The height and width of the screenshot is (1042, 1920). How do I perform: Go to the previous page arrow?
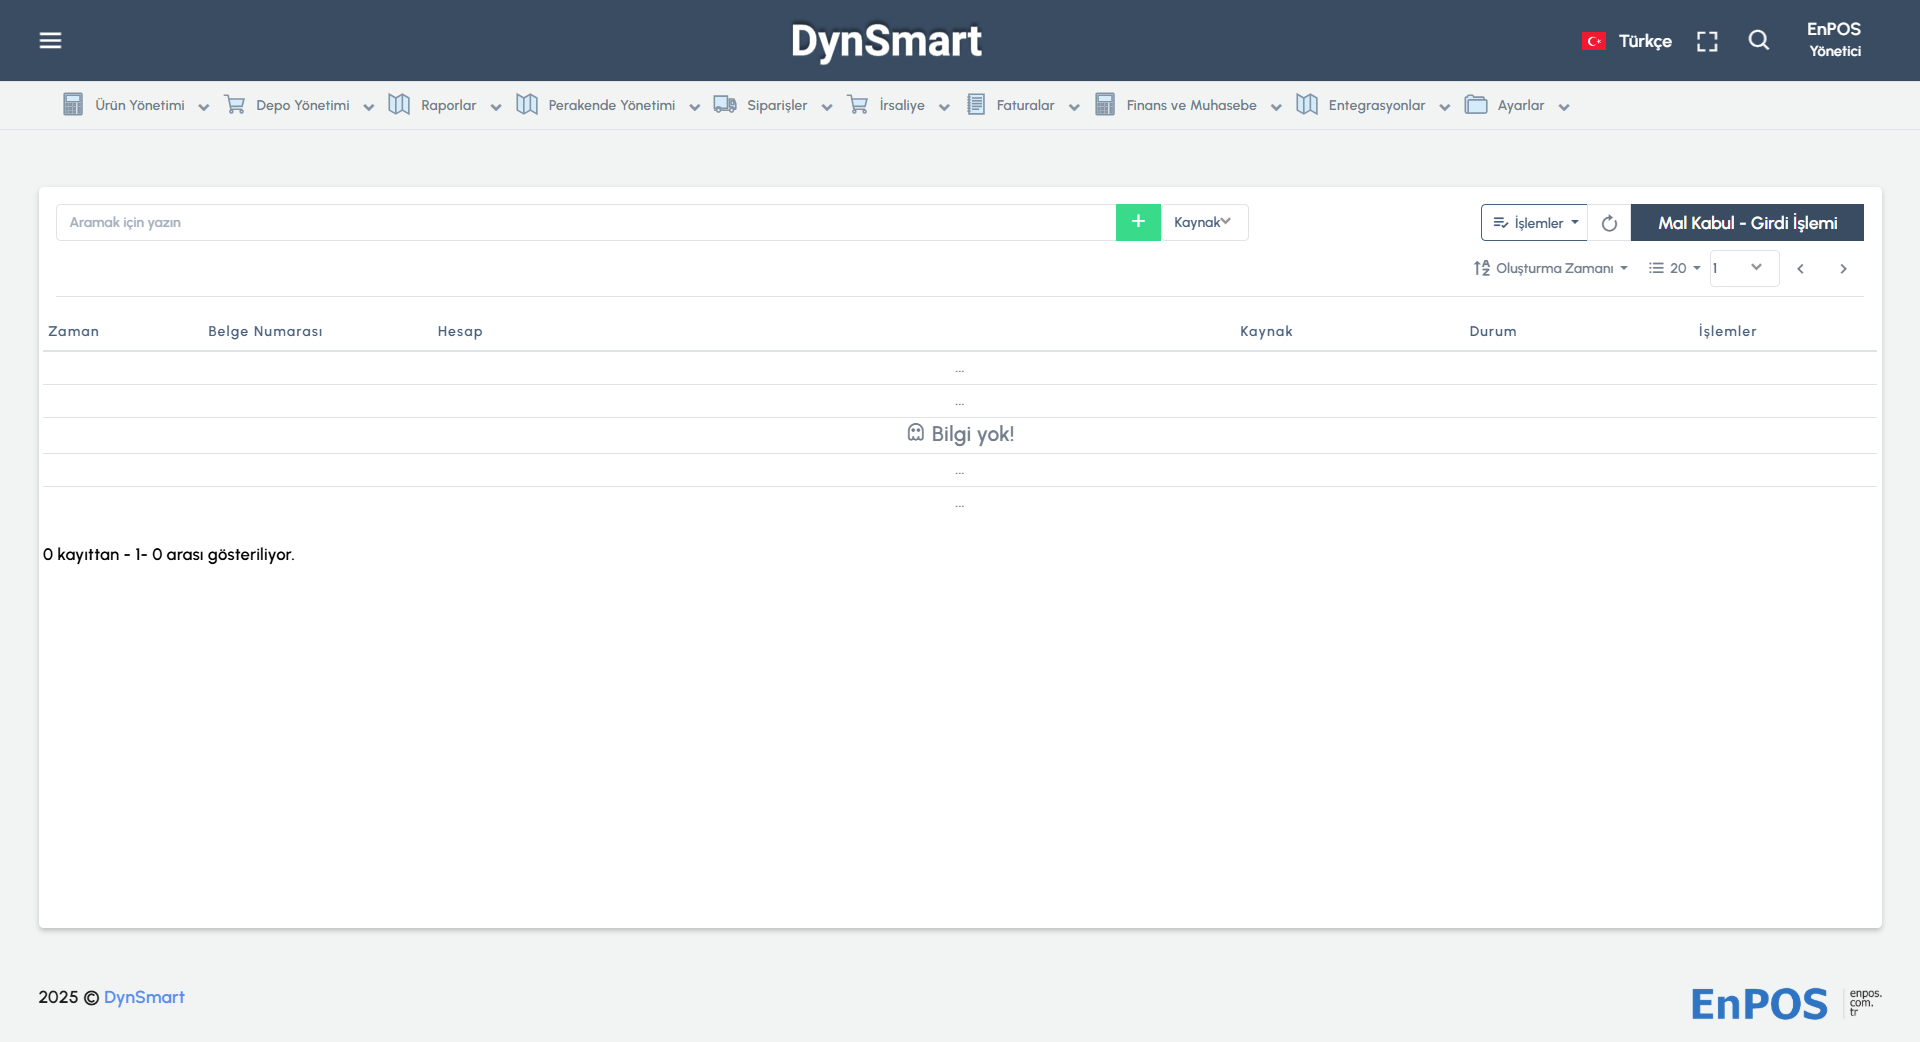[1800, 269]
